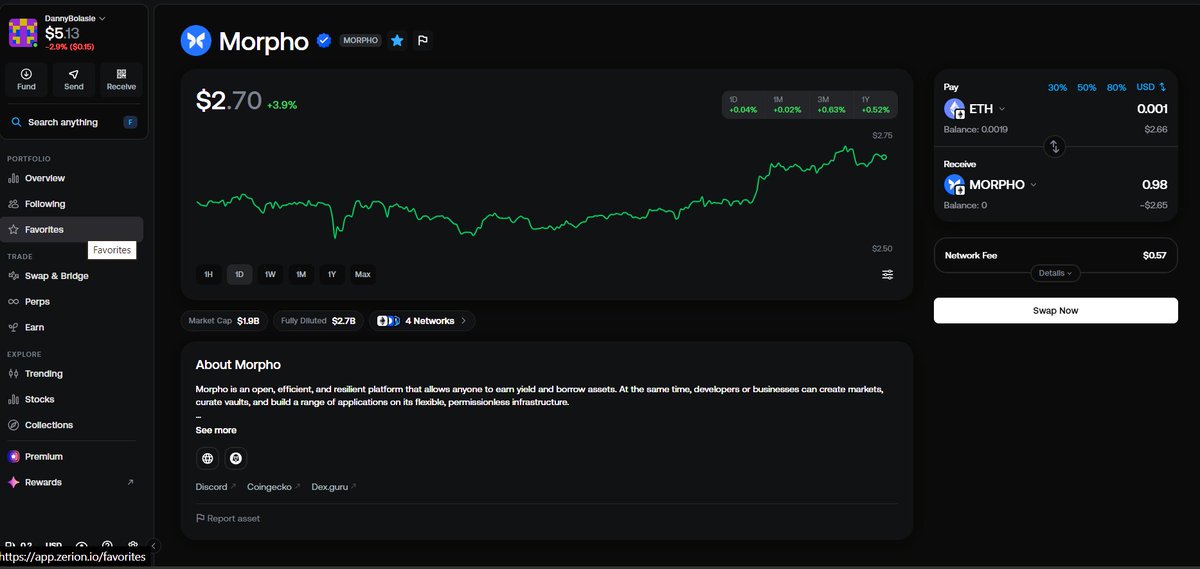This screenshot has width=1200, height=569.
Task: Click the Send arrow icon
Action: [x=73, y=74]
